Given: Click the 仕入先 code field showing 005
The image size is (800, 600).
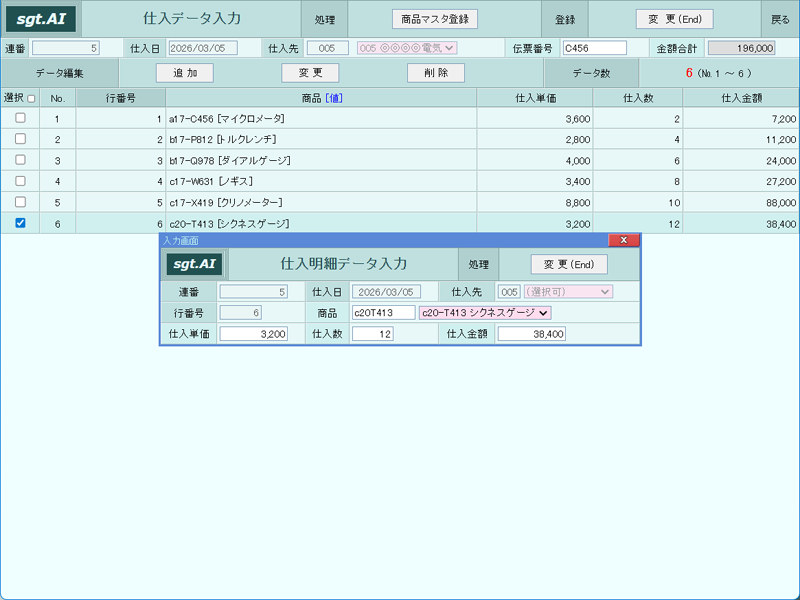Looking at the screenshot, I should (x=328, y=48).
